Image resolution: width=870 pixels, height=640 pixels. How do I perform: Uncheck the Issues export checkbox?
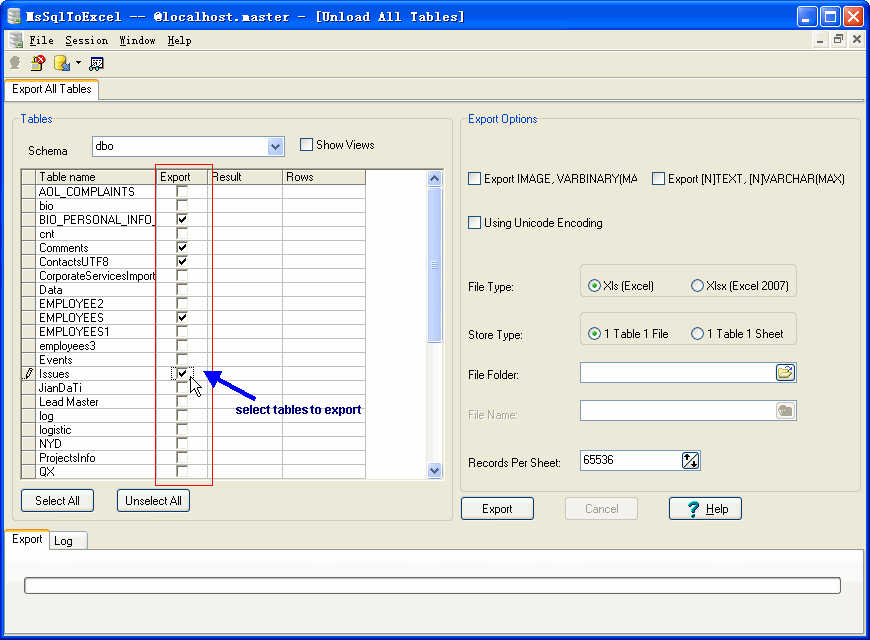coord(182,374)
